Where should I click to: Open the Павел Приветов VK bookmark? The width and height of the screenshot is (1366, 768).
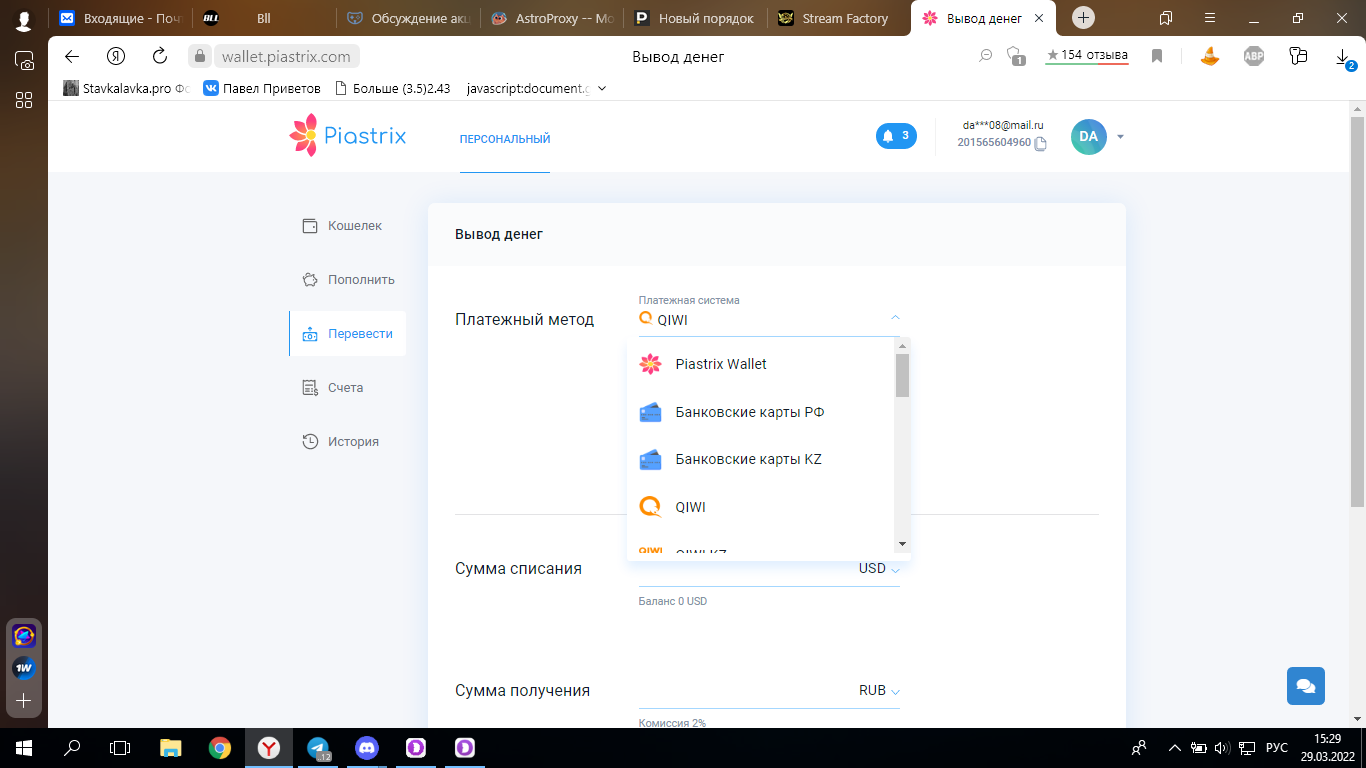click(263, 88)
